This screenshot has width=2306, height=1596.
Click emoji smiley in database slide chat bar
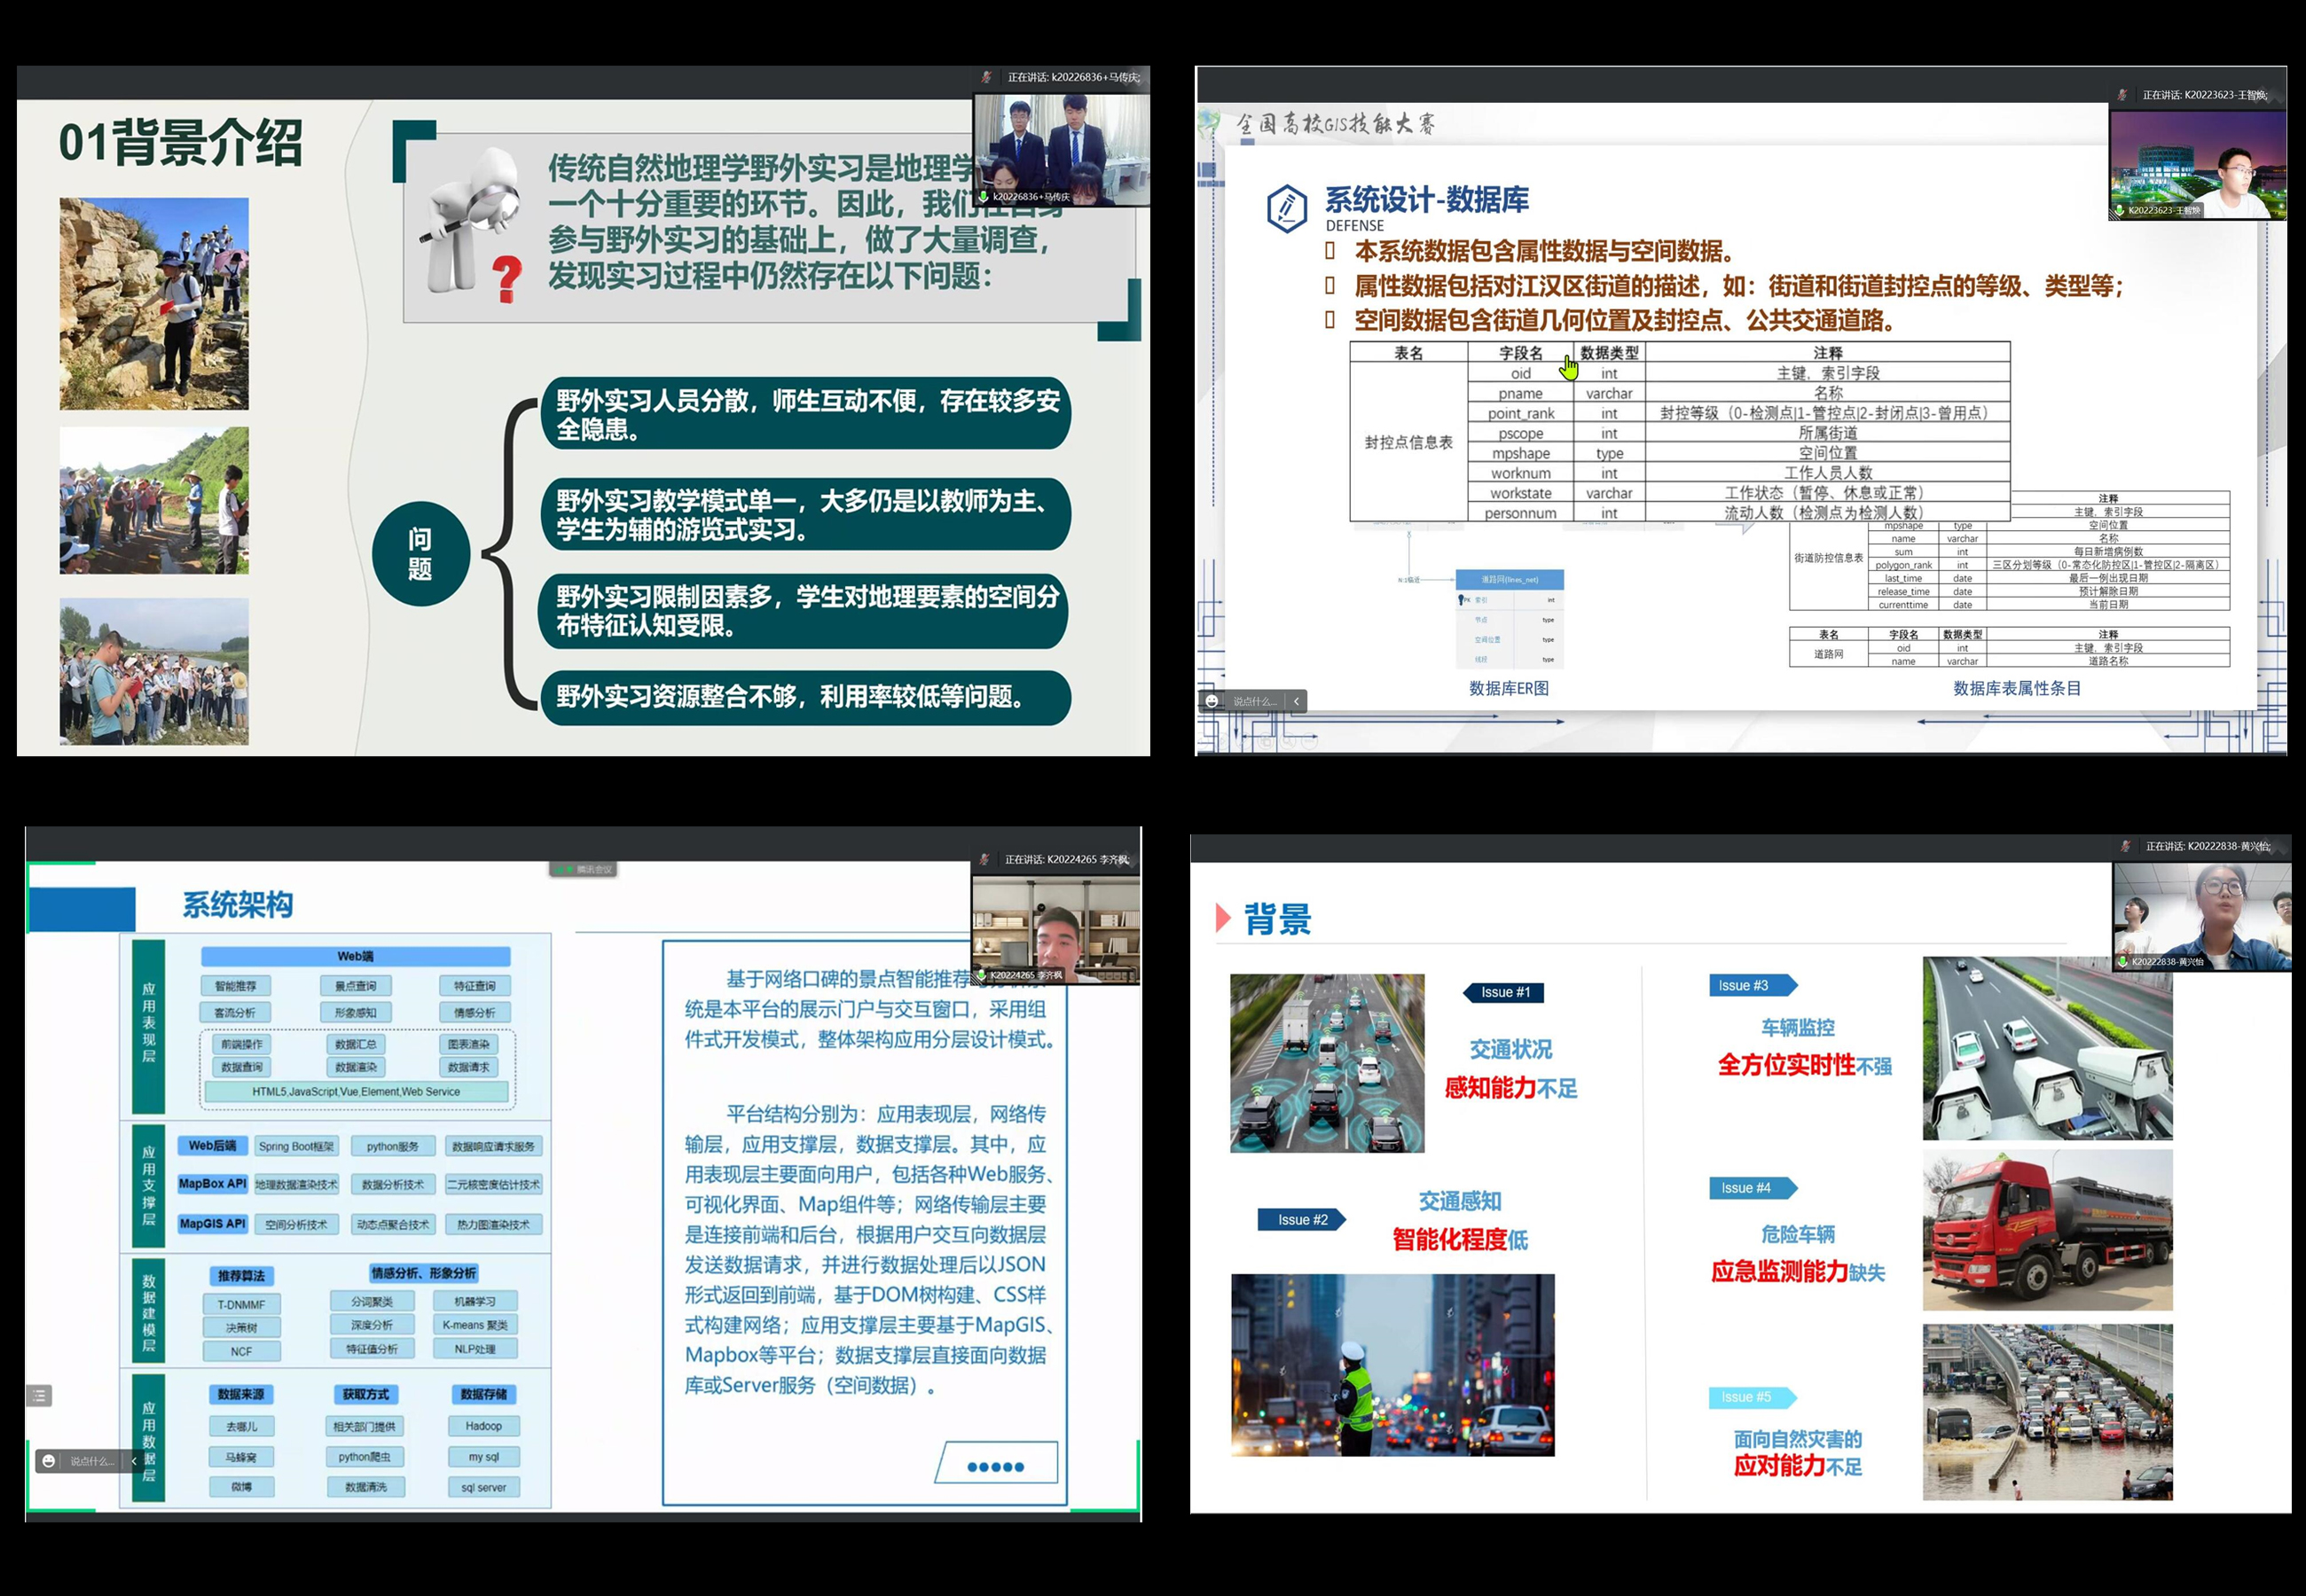1212,701
